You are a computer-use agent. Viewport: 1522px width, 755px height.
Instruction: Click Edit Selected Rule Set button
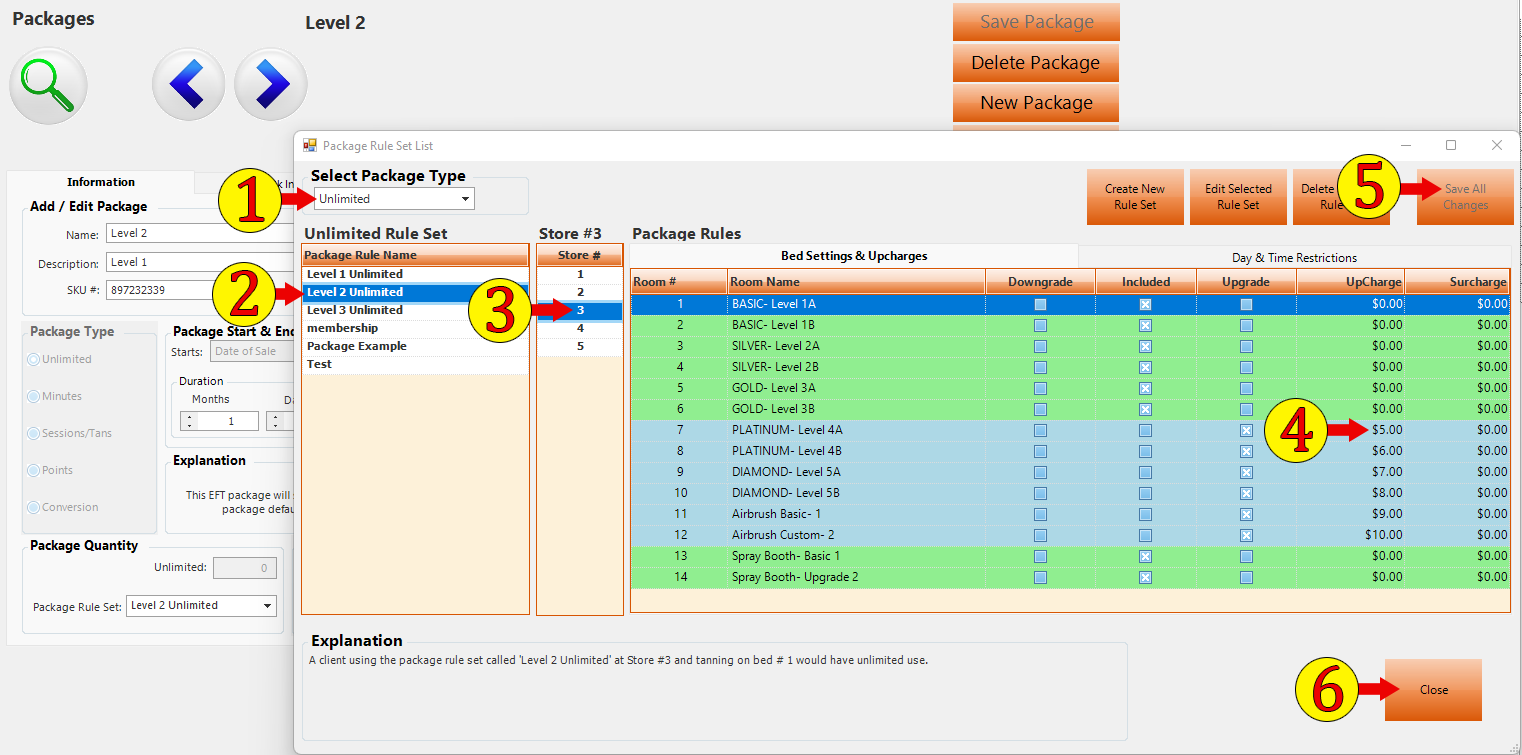[1238, 197]
